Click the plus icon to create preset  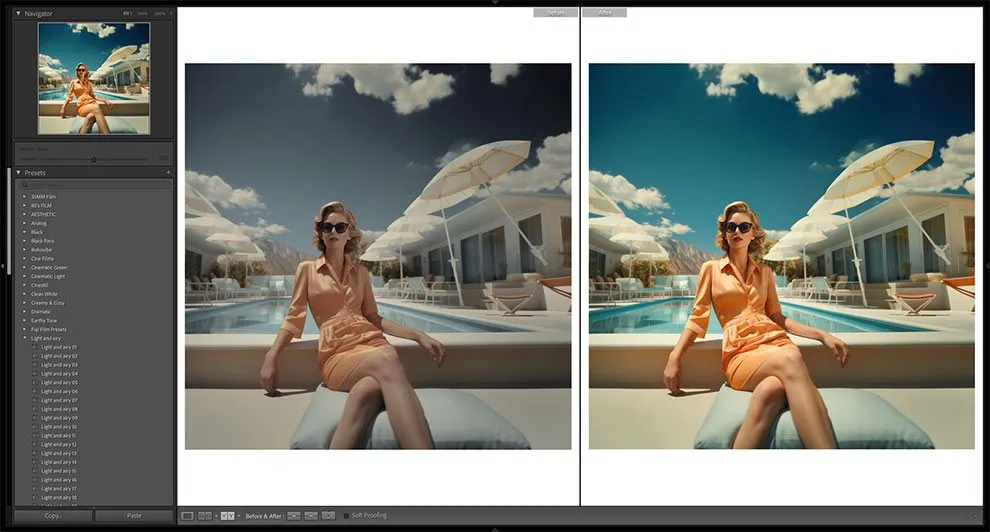[169, 173]
